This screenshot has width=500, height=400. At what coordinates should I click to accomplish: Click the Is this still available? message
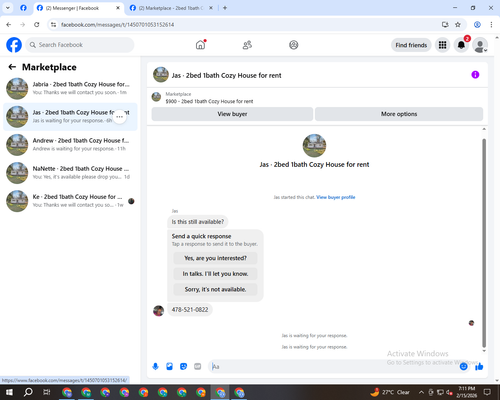tap(198, 222)
